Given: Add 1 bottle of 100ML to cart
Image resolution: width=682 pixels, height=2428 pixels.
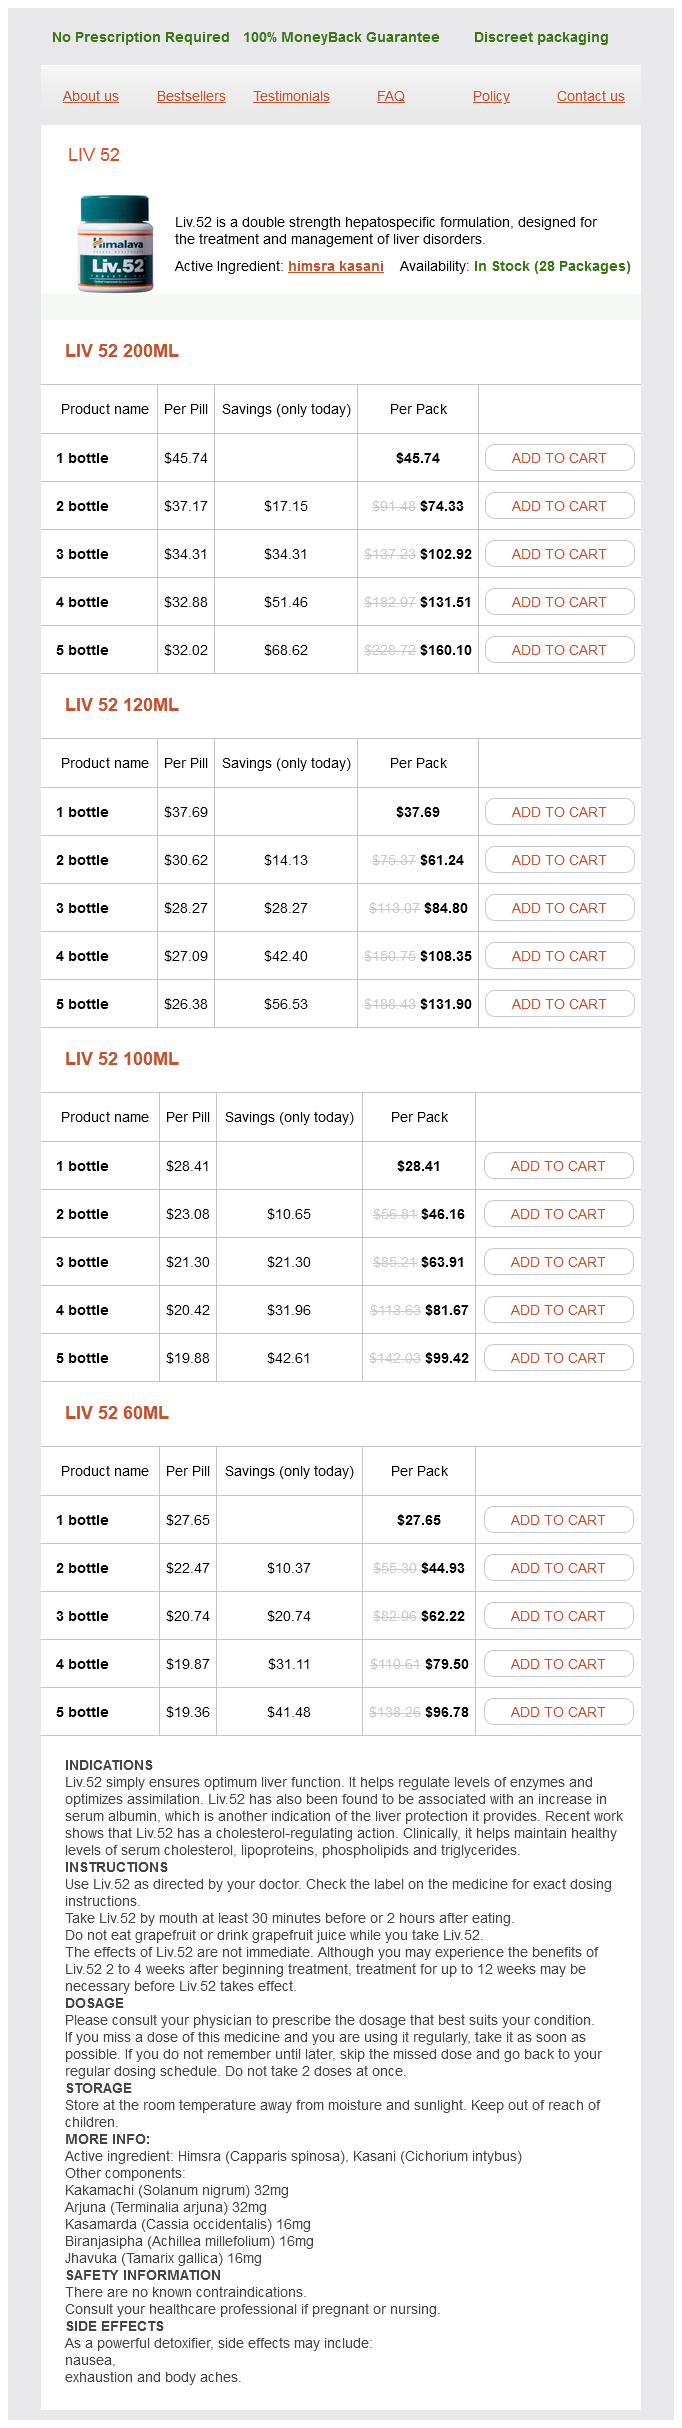Looking at the screenshot, I should pyautogui.click(x=558, y=1166).
